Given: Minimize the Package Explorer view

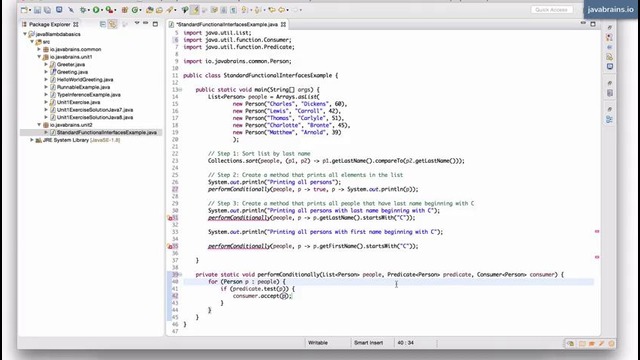Looking at the screenshot, I should coord(145,24).
